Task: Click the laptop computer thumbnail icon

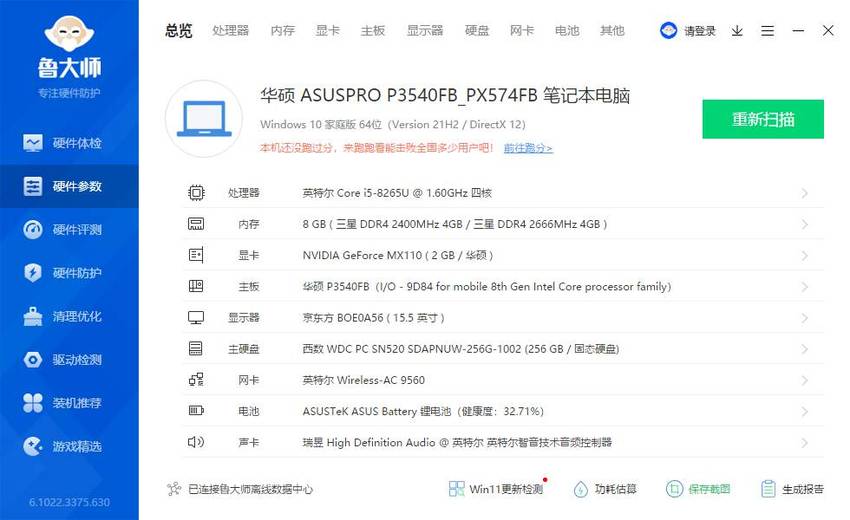Action: 204,118
